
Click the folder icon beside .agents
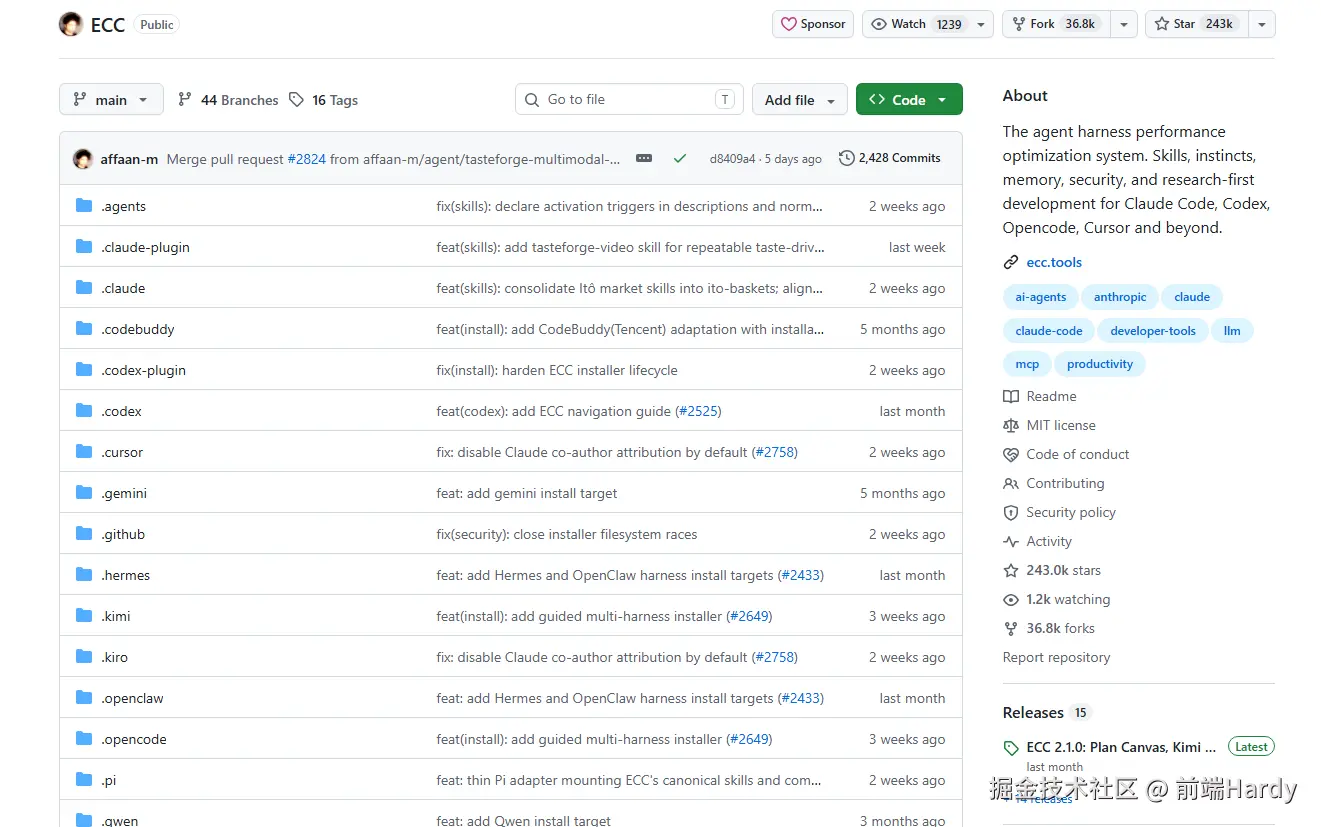(x=84, y=206)
